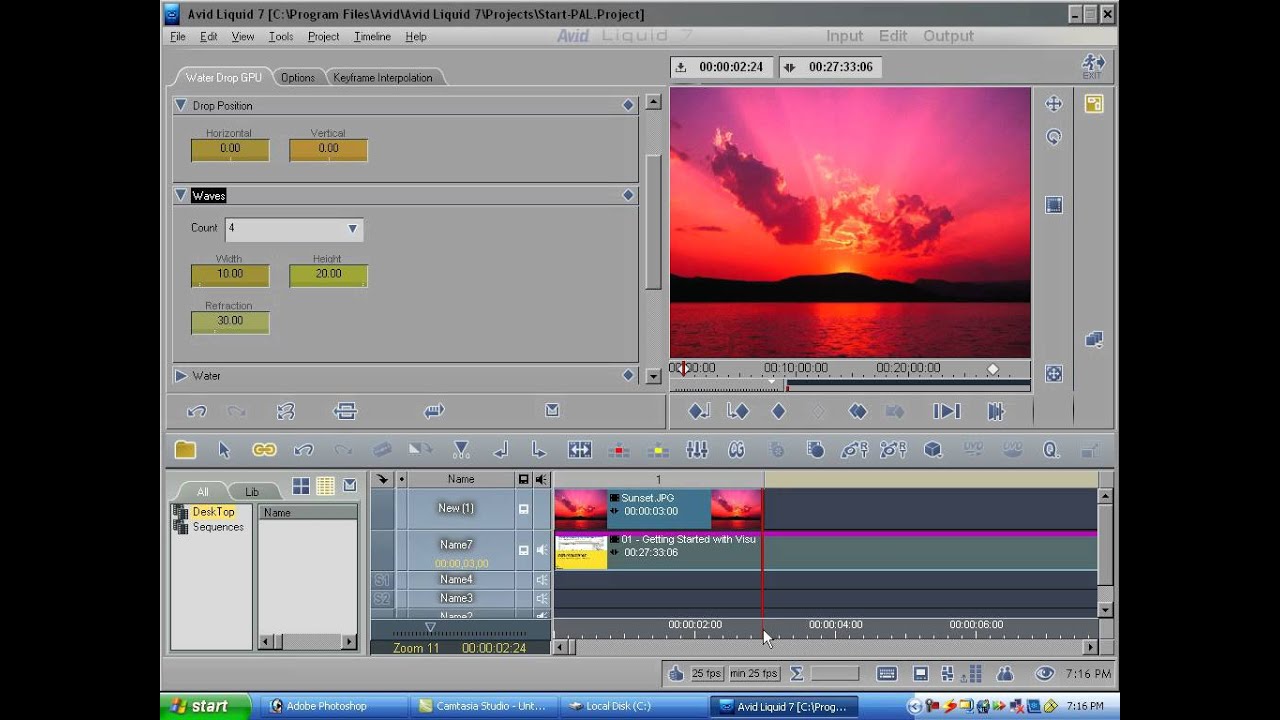Click the trim editor icon
1280x720 pixels.
[579, 450]
